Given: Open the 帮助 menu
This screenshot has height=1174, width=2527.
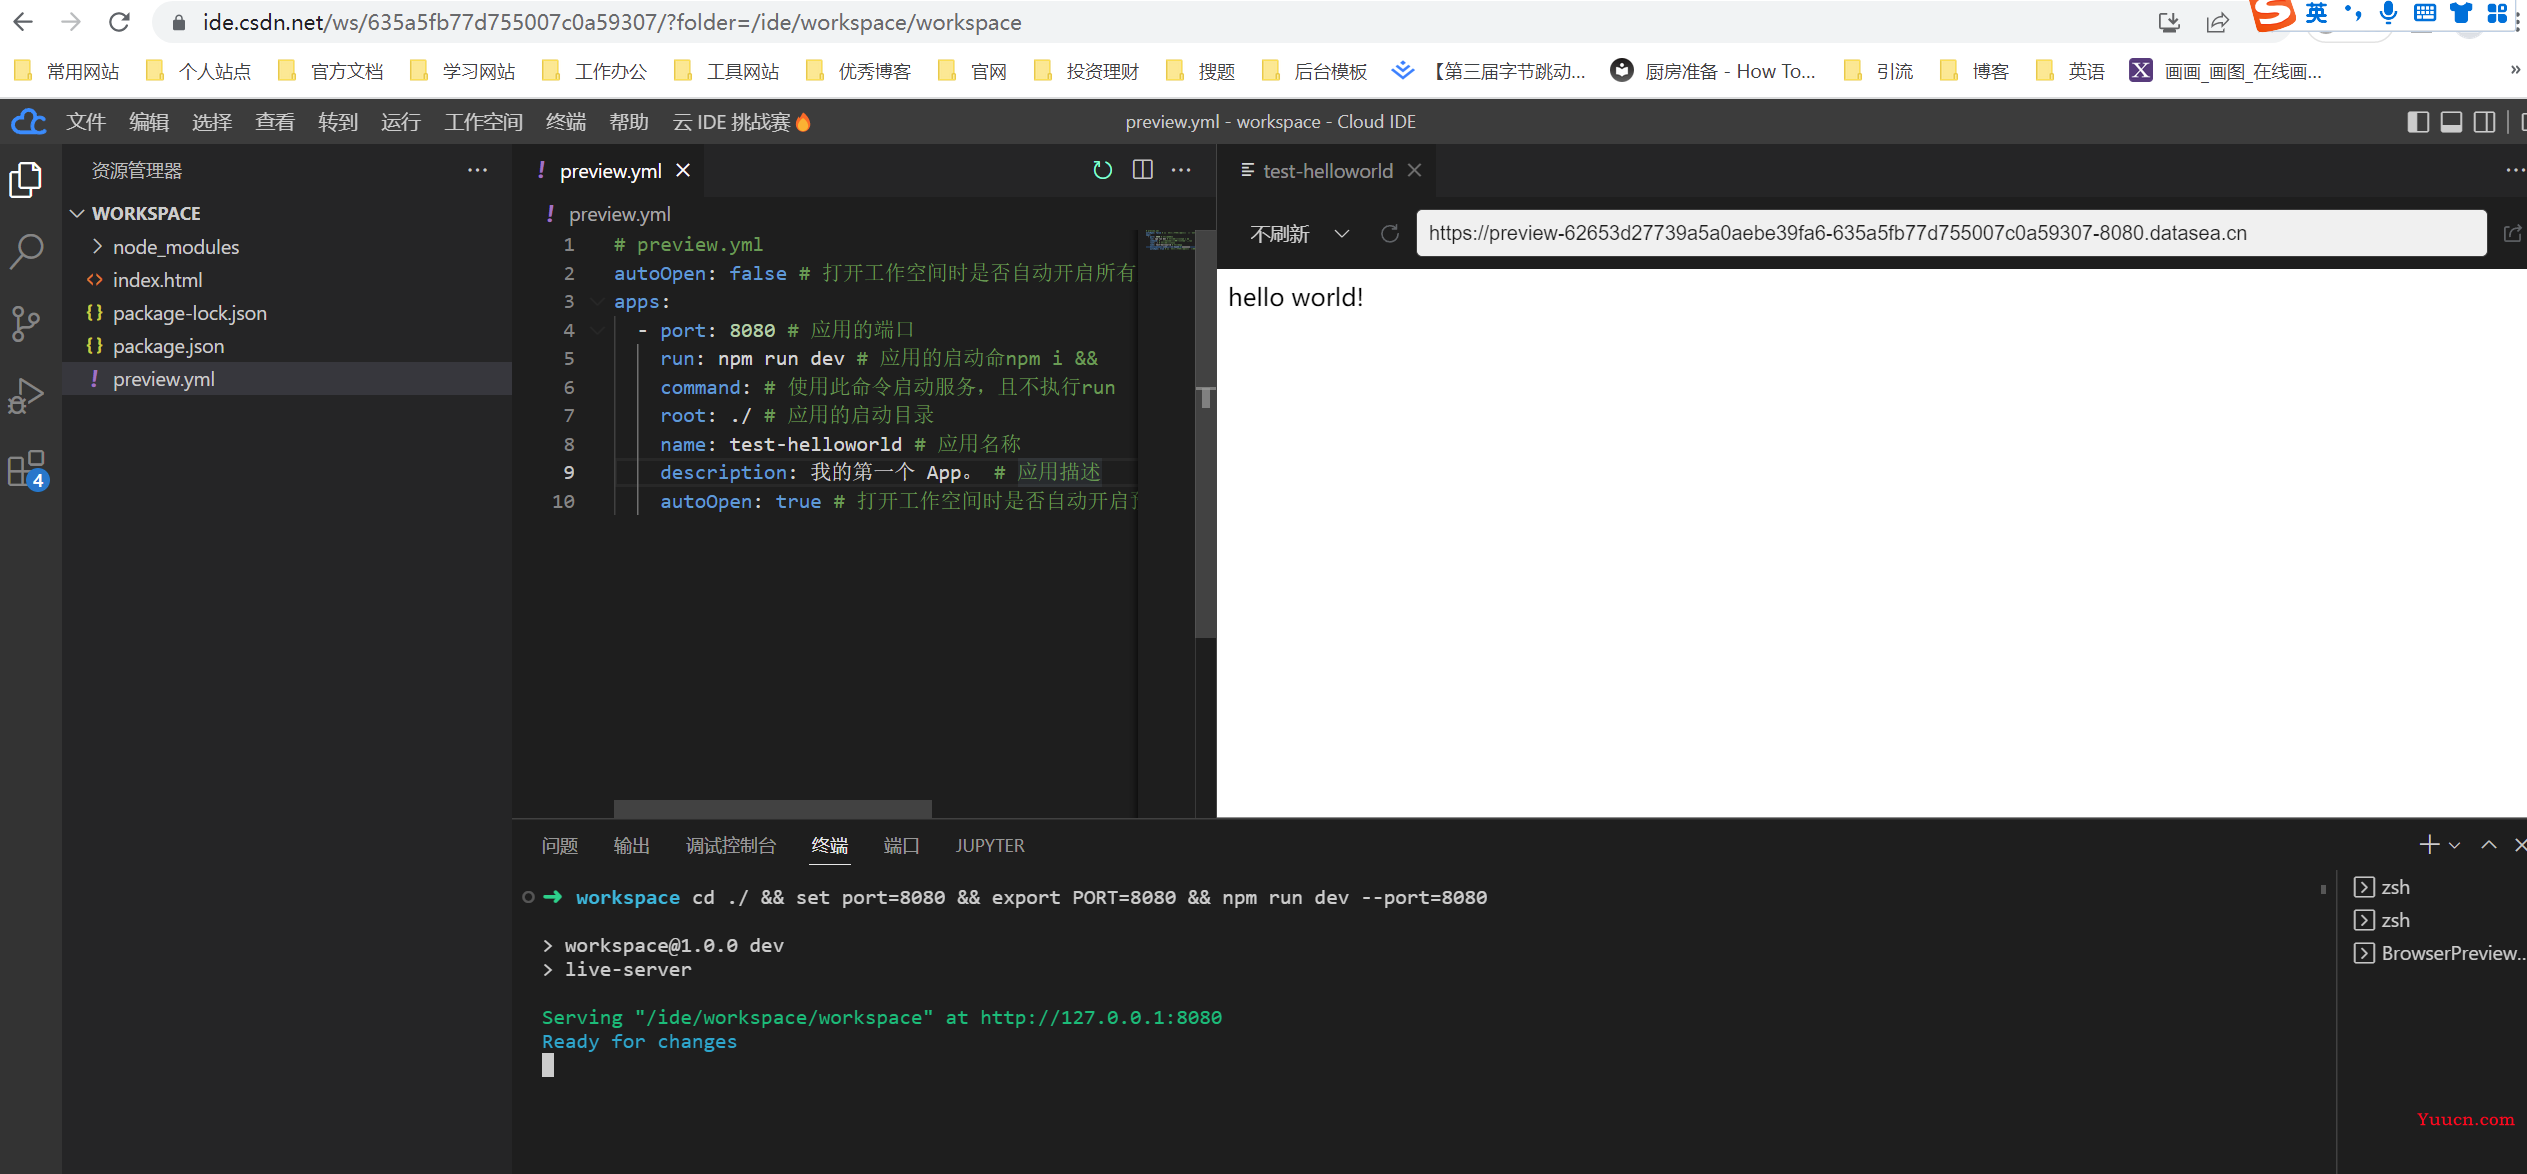Looking at the screenshot, I should (629, 122).
